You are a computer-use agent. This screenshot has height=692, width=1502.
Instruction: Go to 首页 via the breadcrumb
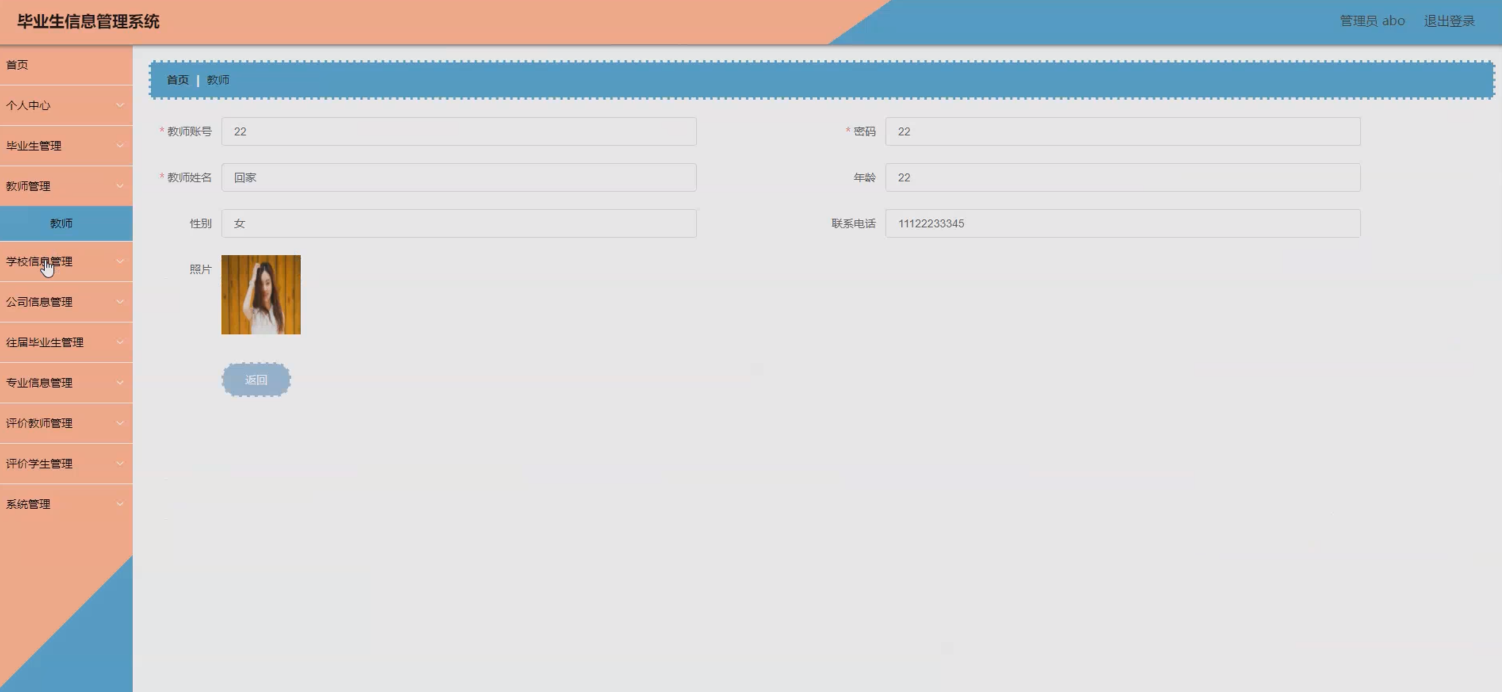[177, 80]
